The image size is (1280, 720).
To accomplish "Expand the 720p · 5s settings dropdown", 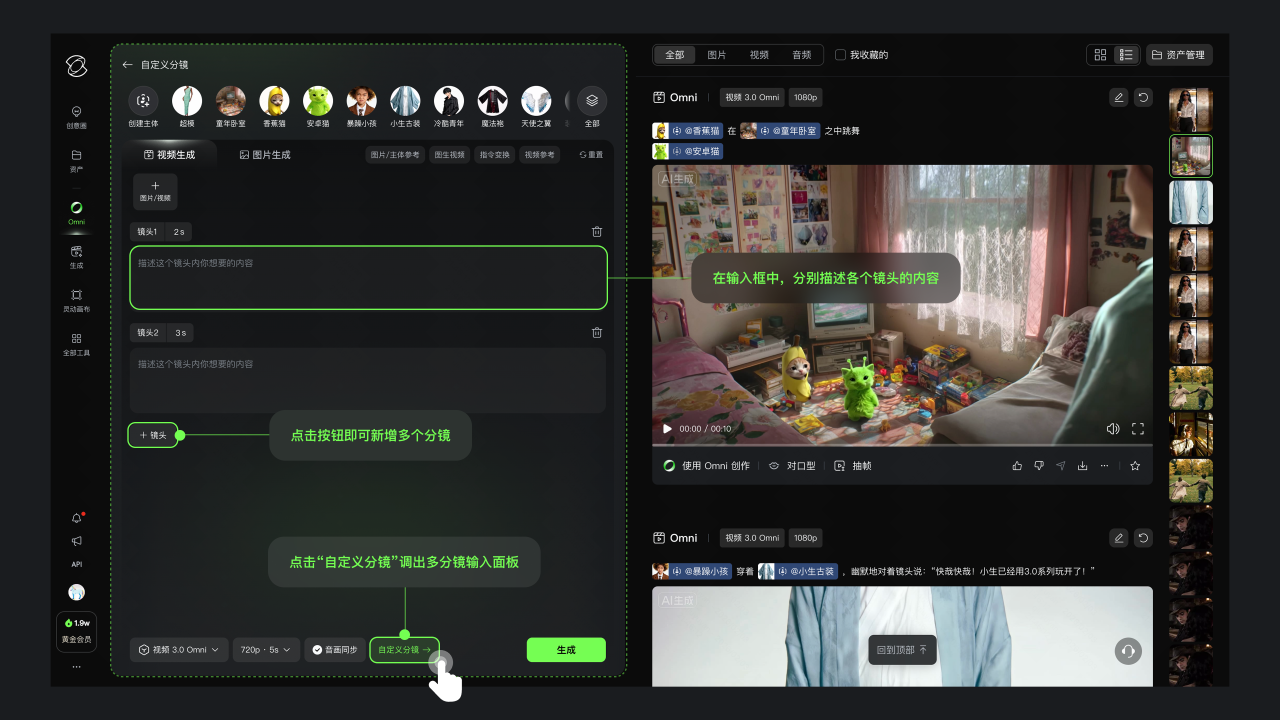I will point(266,650).
